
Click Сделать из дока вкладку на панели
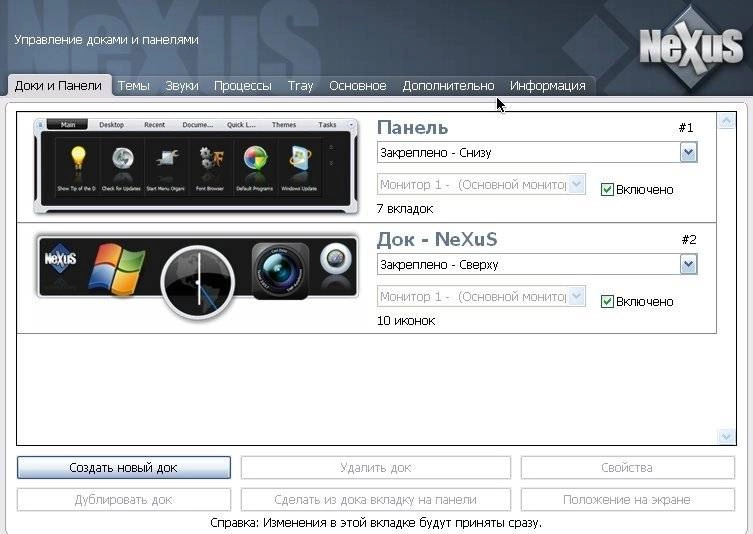click(x=376, y=500)
